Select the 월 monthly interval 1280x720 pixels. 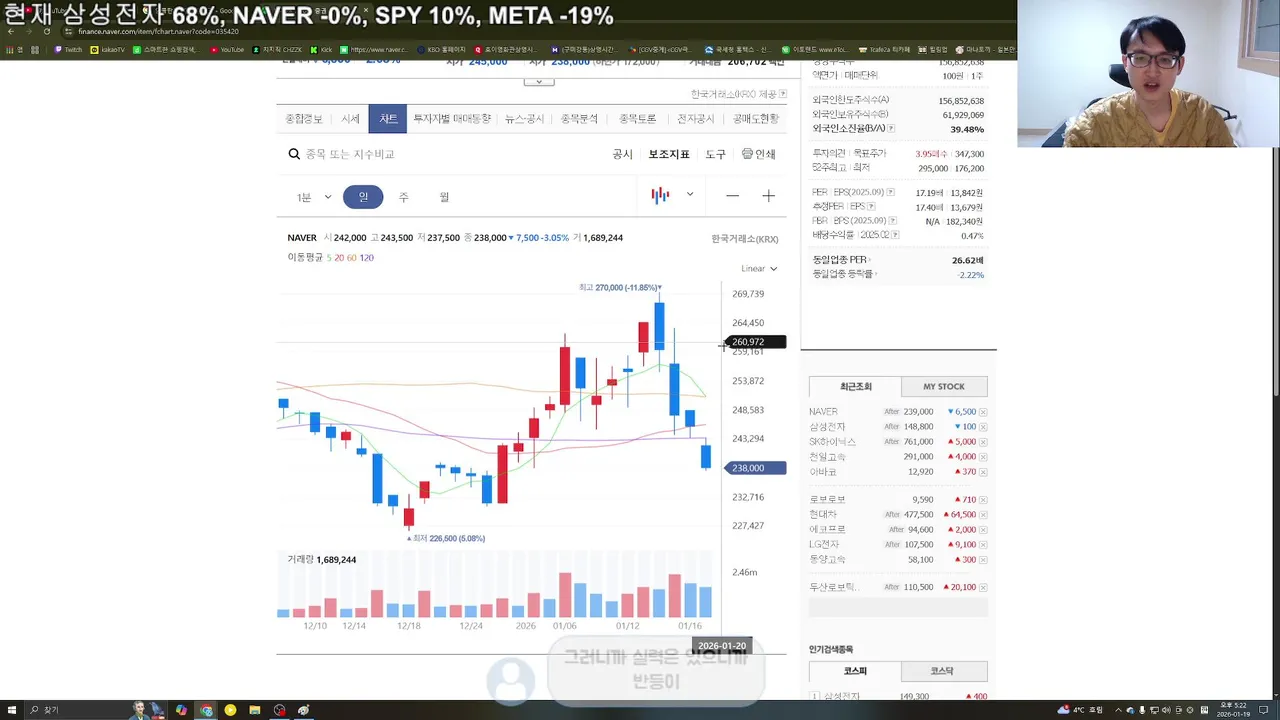[444, 197]
